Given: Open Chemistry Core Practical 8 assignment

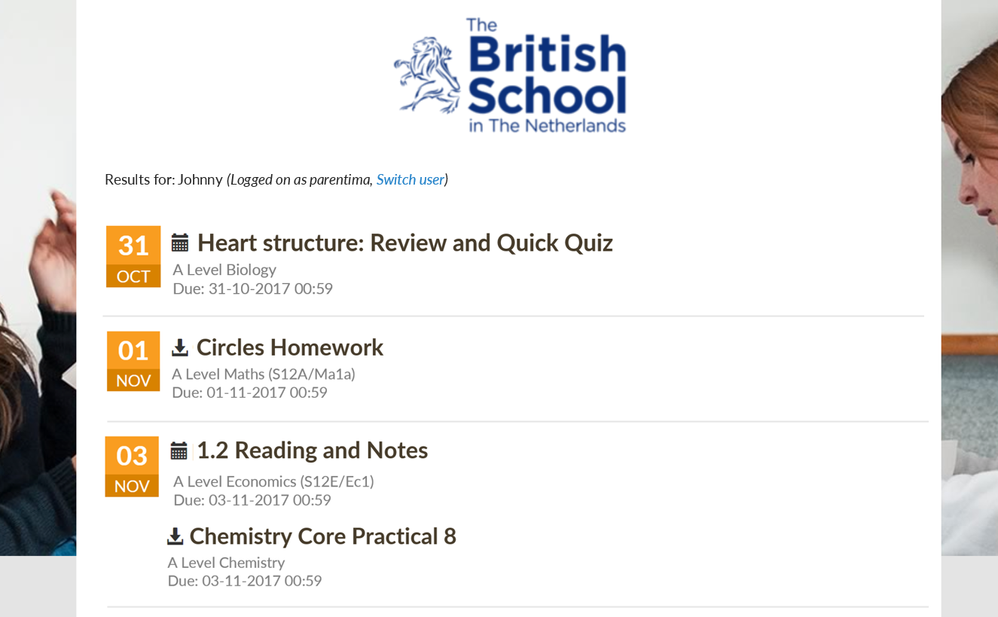Looking at the screenshot, I should (323, 537).
